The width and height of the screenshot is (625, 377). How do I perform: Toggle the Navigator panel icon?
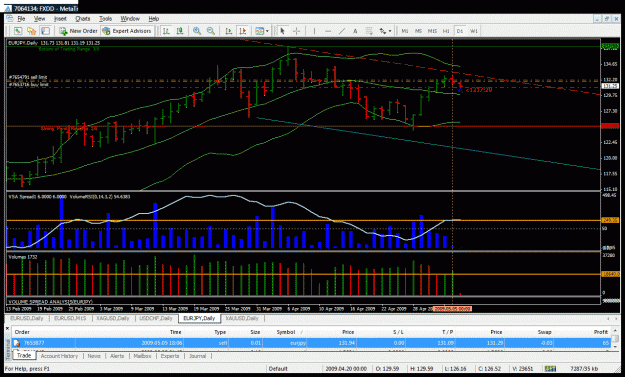(45, 31)
